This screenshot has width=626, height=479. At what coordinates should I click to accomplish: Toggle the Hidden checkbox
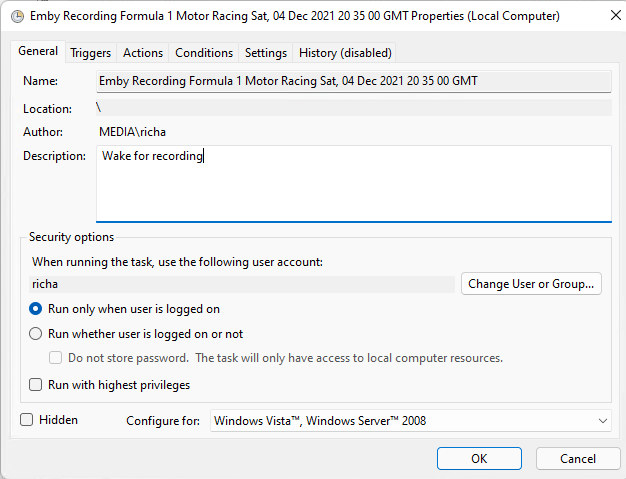27,420
